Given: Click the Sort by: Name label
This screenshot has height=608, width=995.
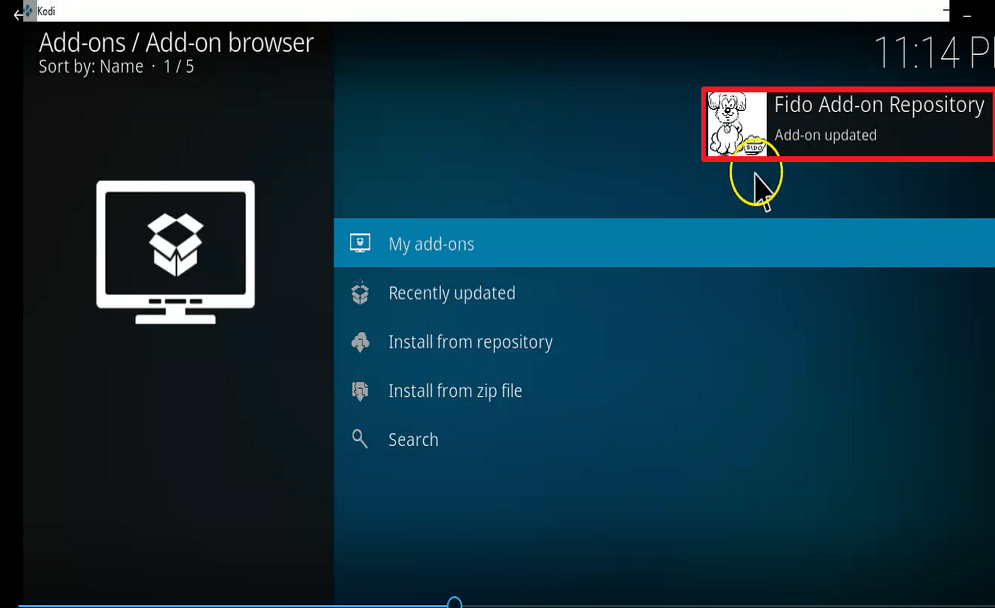Looking at the screenshot, I should [91, 67].
